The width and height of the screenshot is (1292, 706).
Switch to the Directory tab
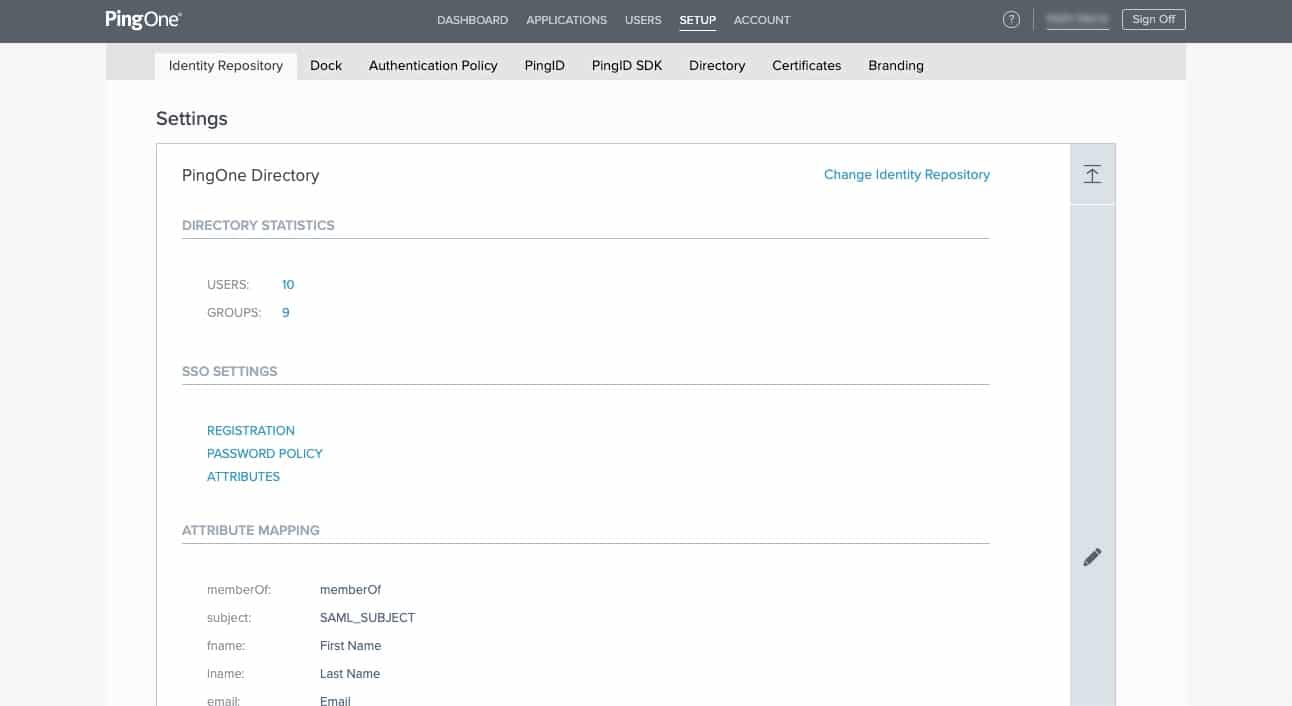(717, 66)
